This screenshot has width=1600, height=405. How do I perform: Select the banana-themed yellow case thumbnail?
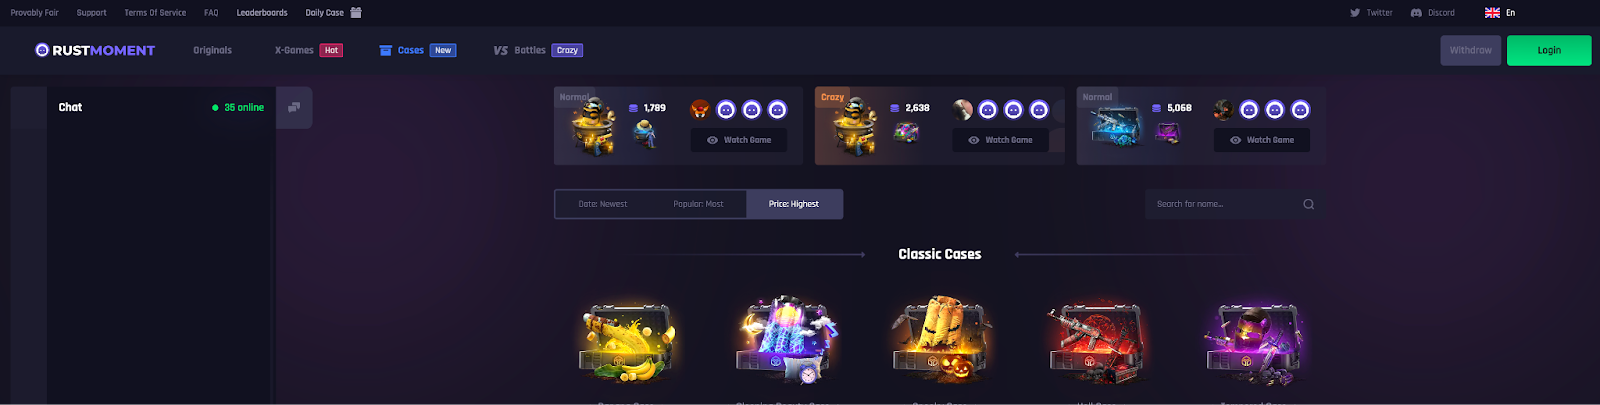[627, 343]
